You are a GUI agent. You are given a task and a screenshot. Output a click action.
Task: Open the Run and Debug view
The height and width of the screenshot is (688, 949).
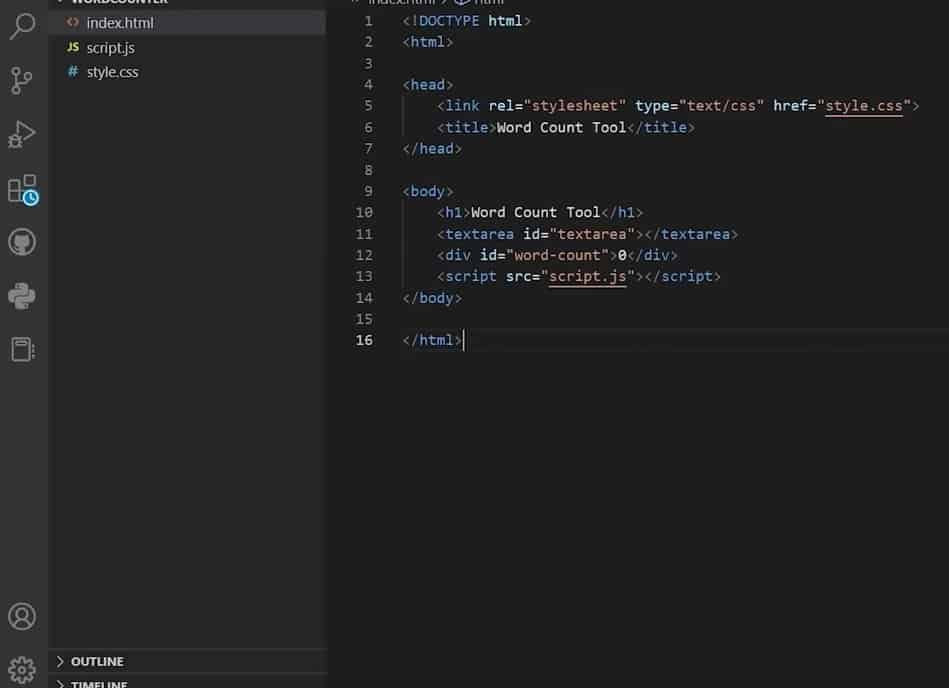pos(22,134)
